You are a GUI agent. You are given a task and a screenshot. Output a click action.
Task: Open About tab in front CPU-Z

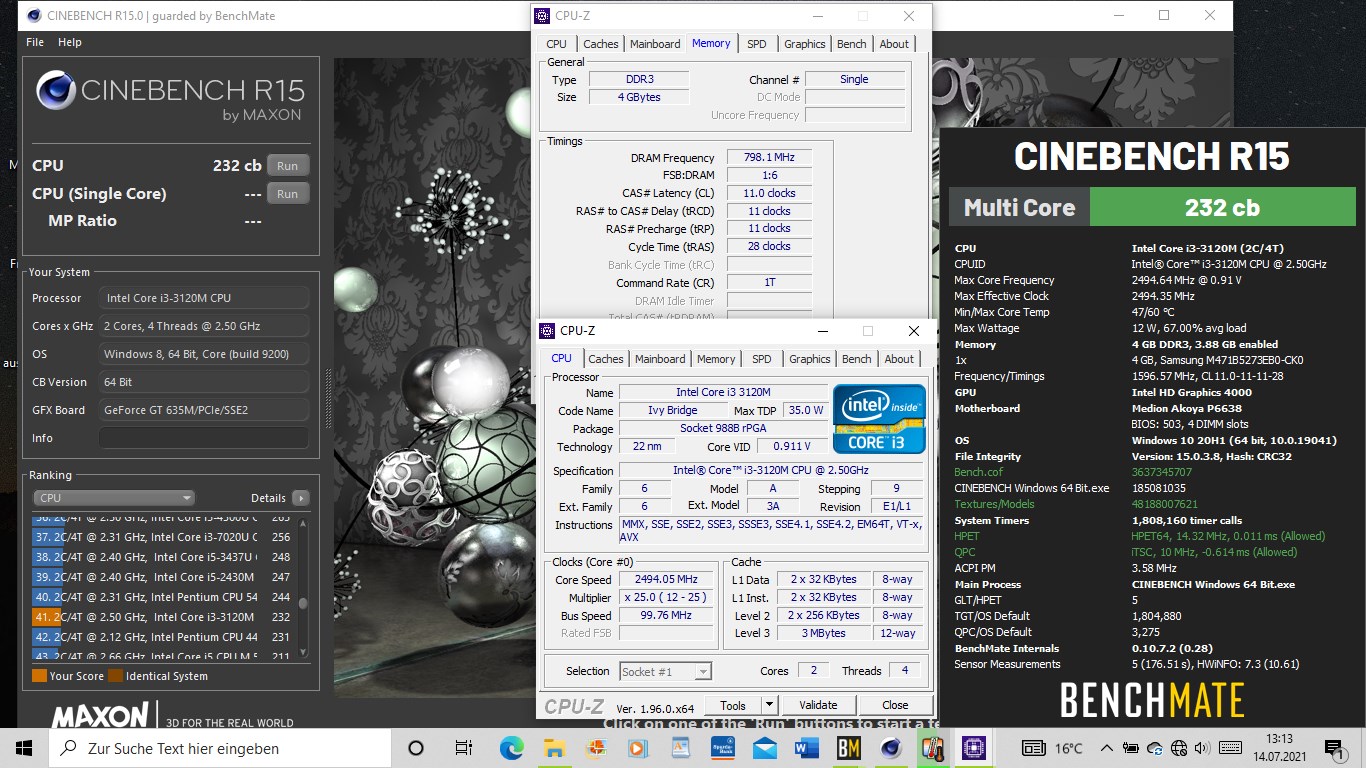pos(899,359)
